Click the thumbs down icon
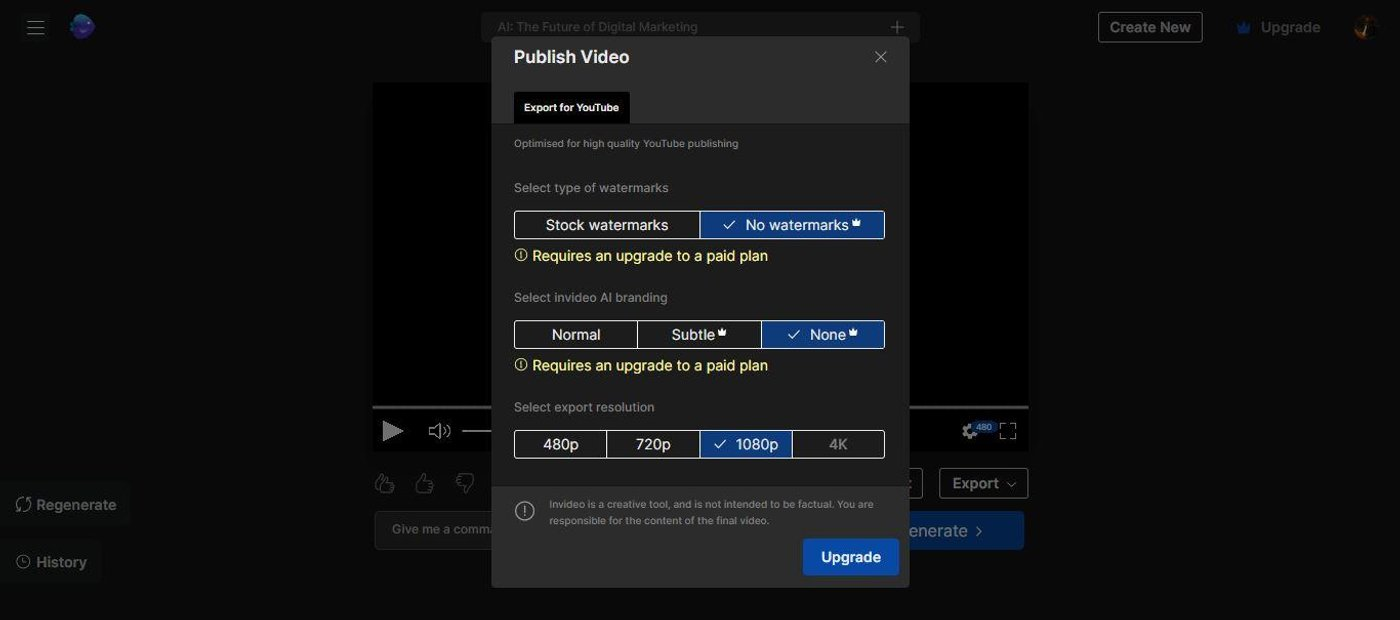 (465, 484)
